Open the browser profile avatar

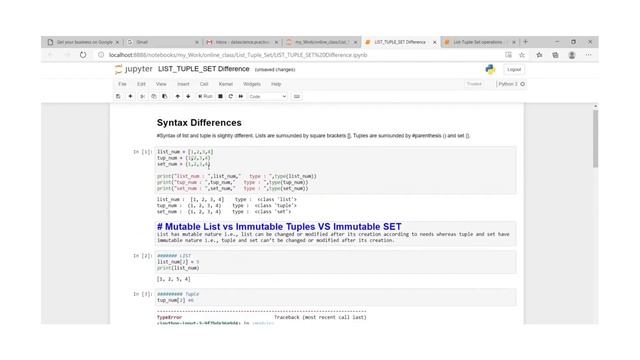pos(572,55)
